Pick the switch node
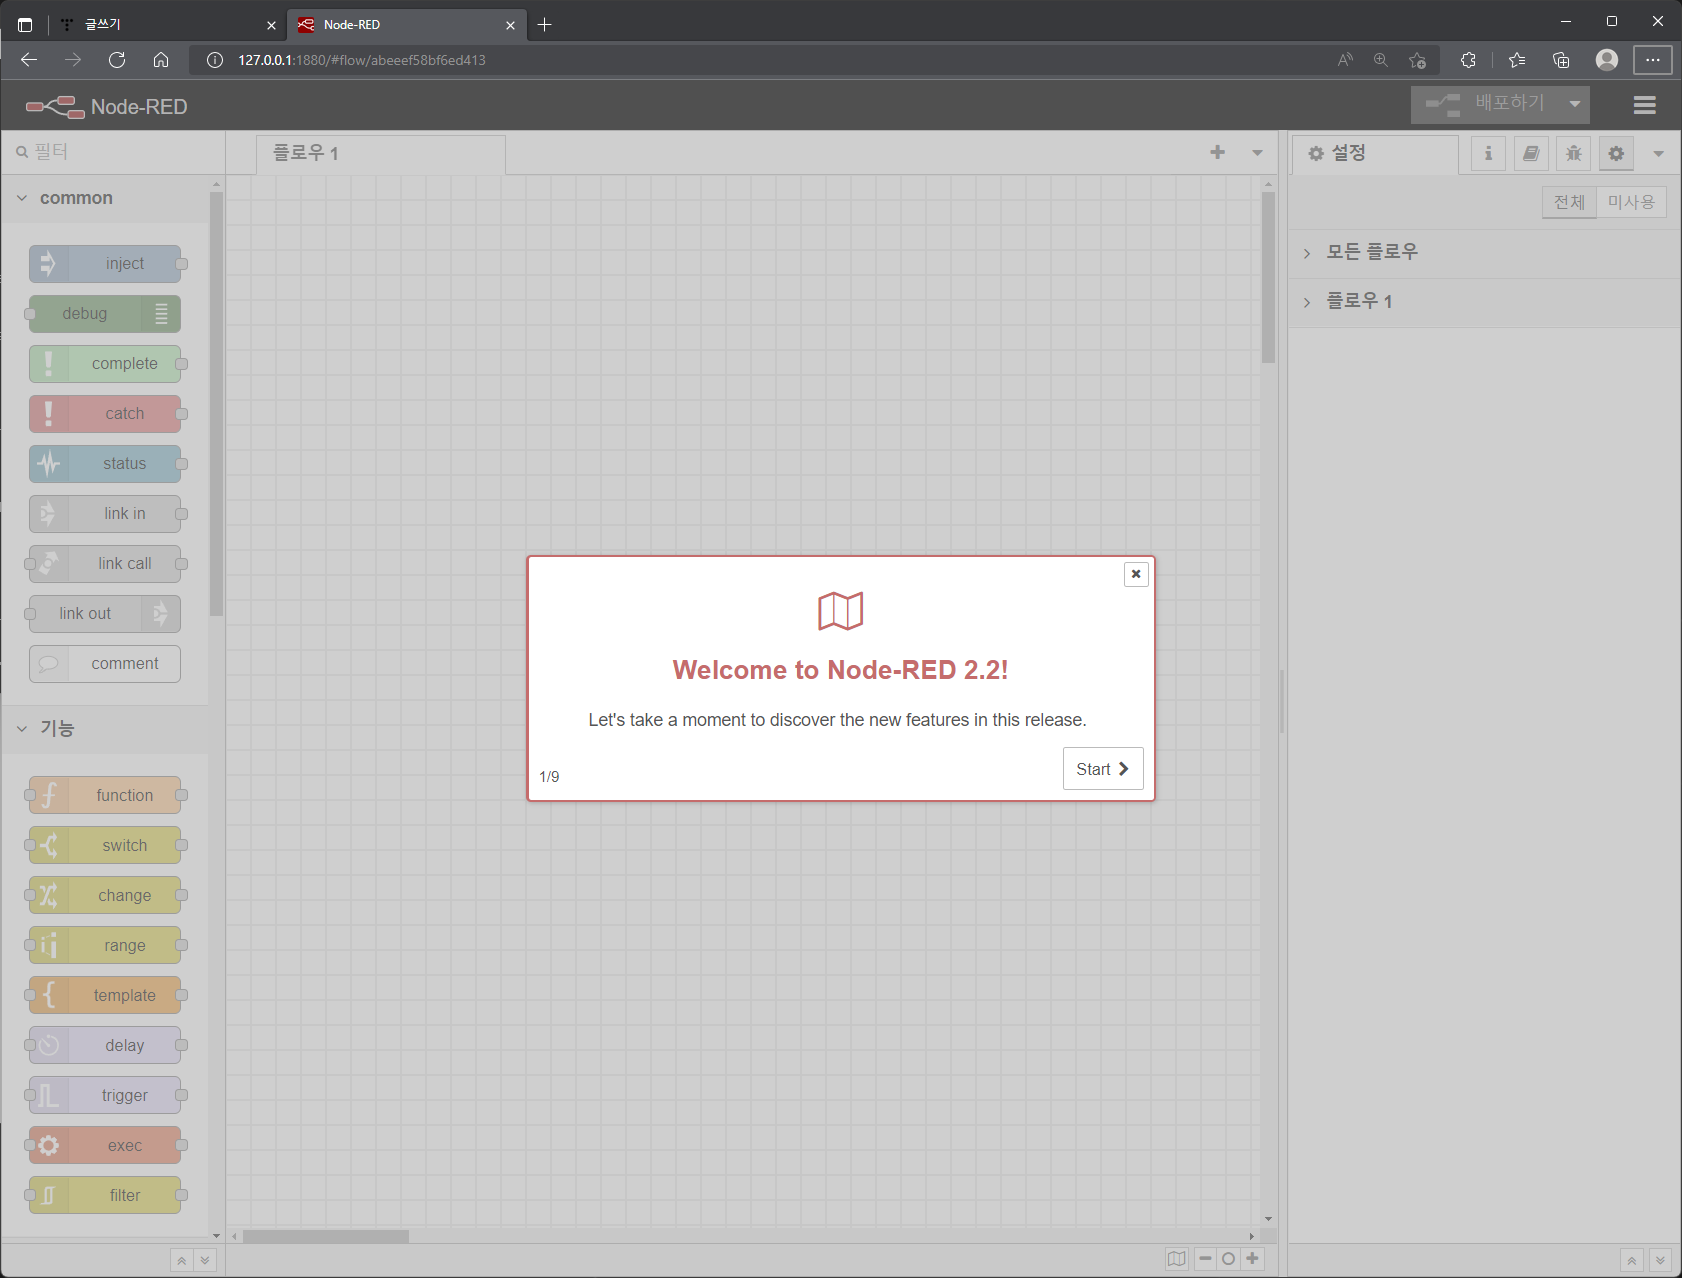The height and width of the screenshot is (1278, 1682). [x=105, y=846]
